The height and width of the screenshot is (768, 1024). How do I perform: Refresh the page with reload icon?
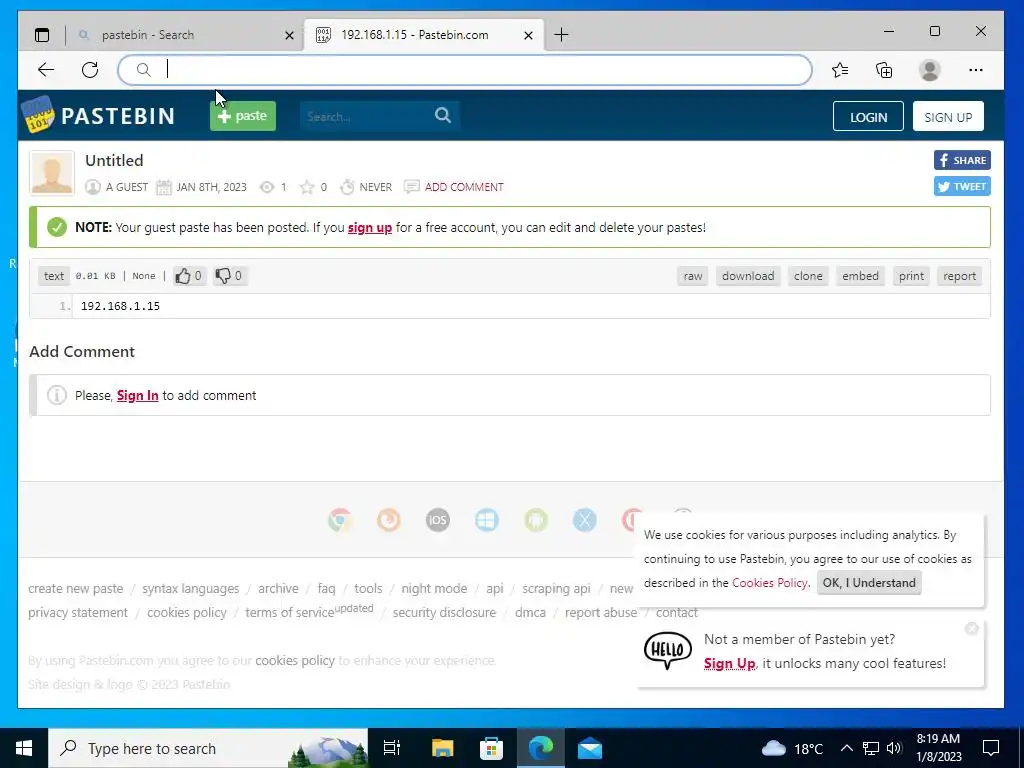pyautogui.click(x=90, y=70)
